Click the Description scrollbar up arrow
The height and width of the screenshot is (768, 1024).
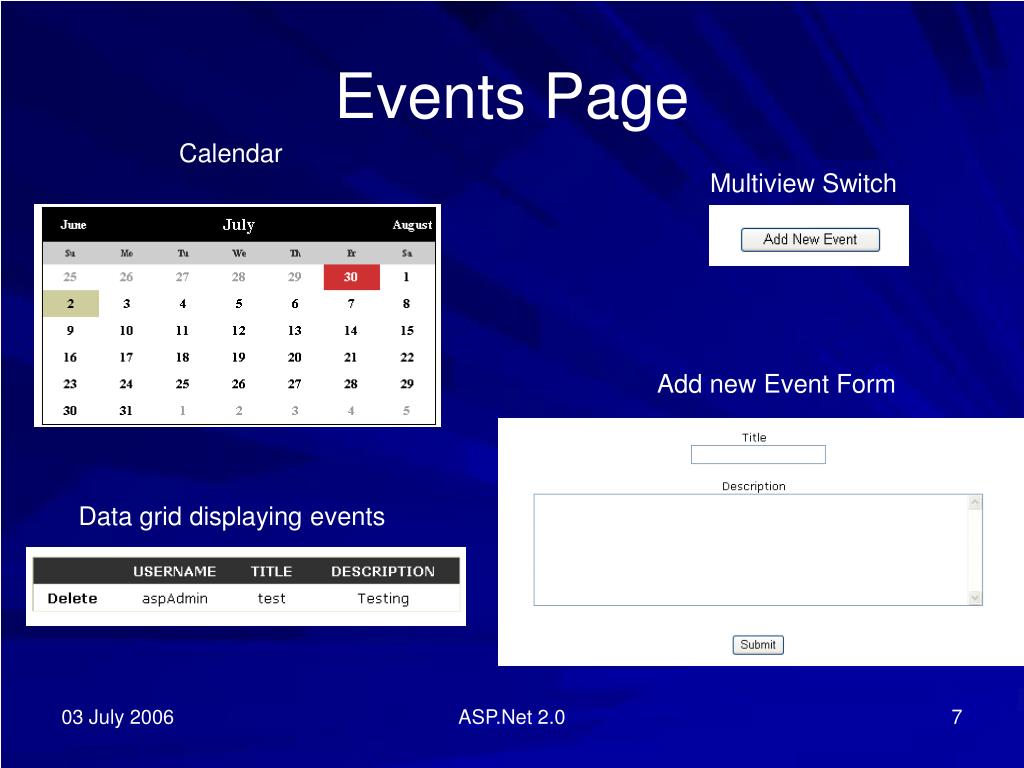point(975,502)
